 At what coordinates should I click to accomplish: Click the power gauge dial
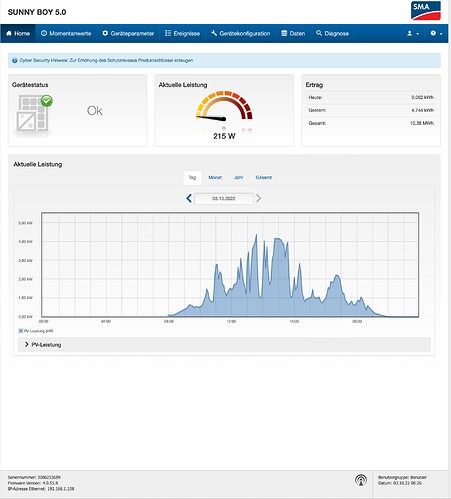(224, 106)
